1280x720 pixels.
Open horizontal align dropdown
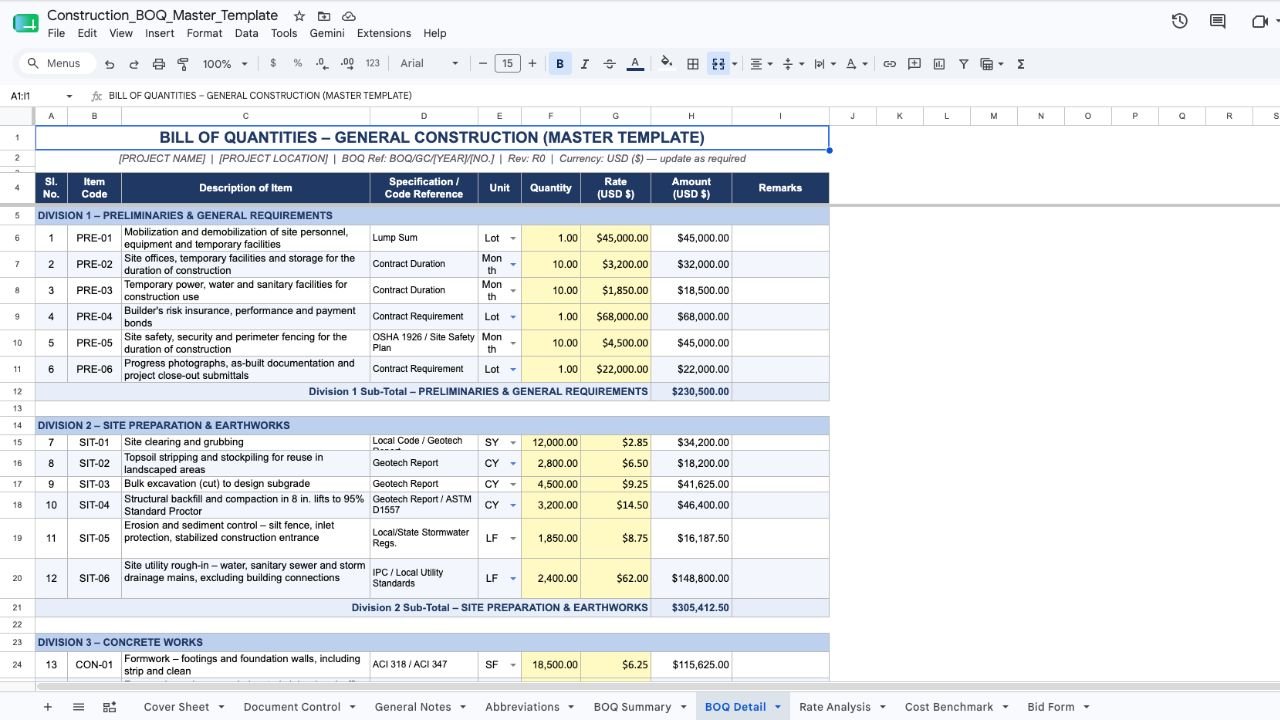(760, 64)
